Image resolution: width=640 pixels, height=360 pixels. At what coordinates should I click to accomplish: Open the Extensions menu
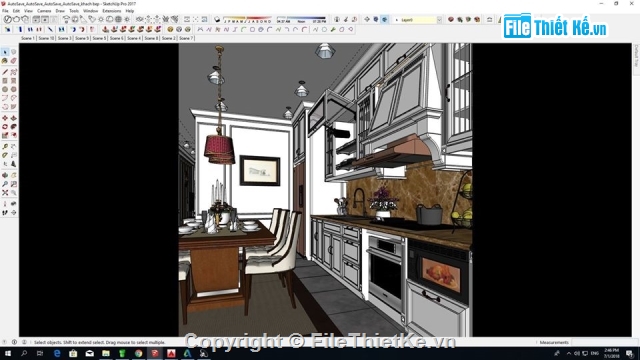[112, 11]
